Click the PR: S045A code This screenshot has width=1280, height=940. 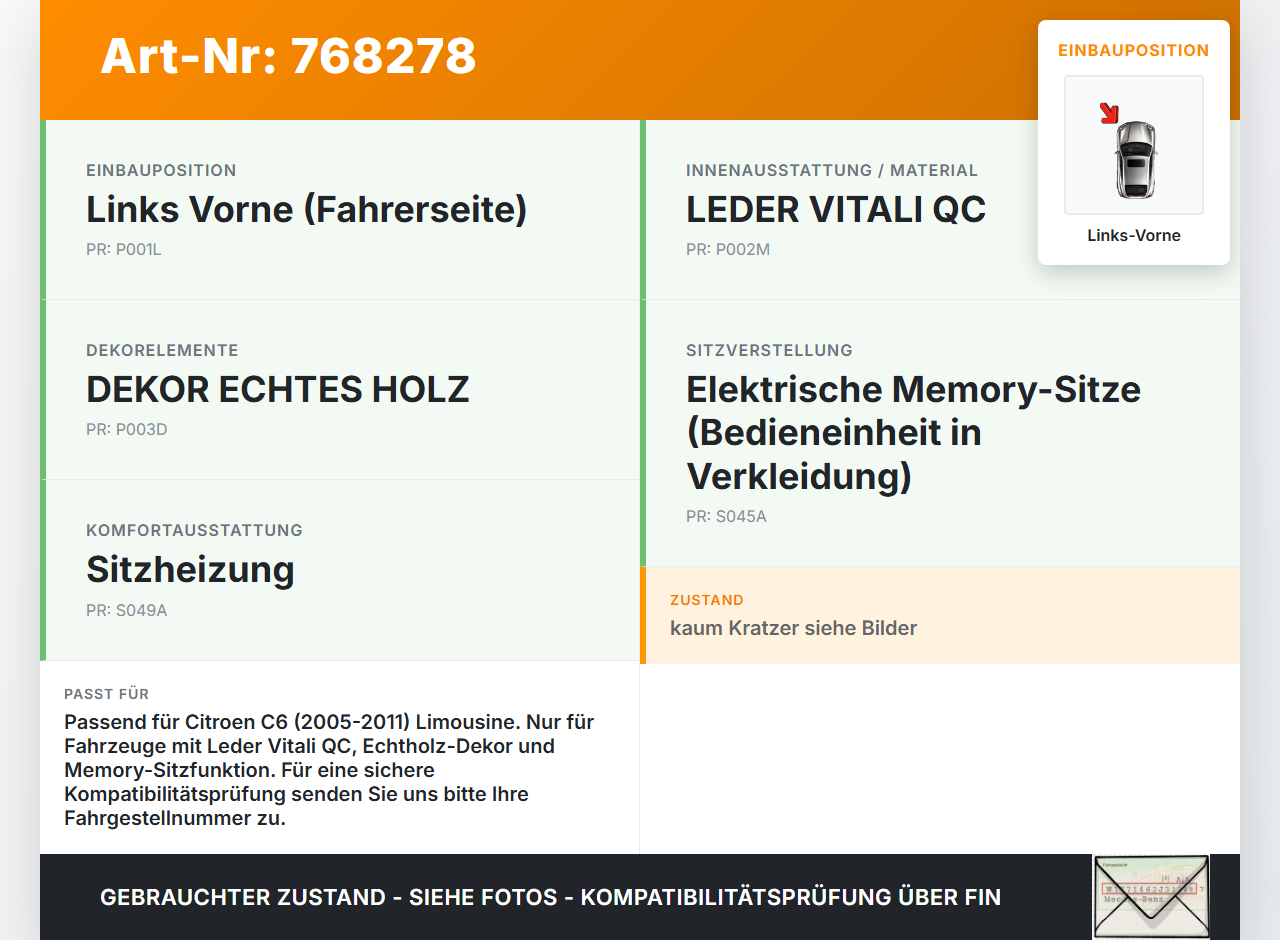[x=726, y=517]
